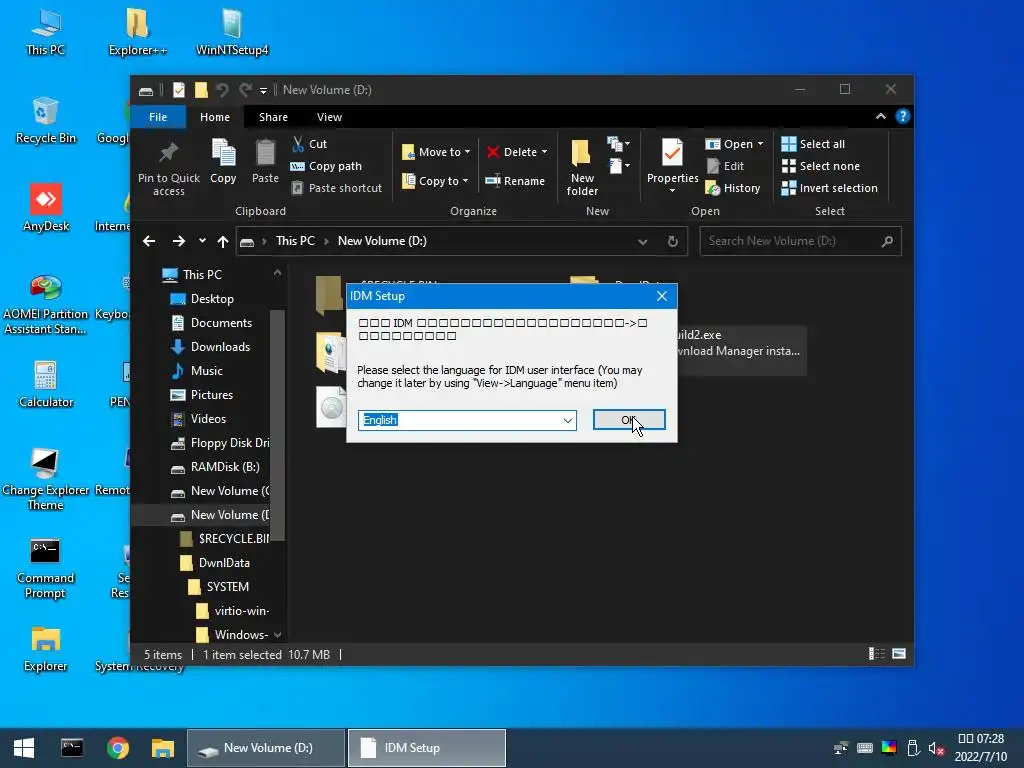Image resolution: width=1024 pixels, height=768 pixels.
Task: Click Cut in the Clipboard group
Action: (x=310, y=144)
